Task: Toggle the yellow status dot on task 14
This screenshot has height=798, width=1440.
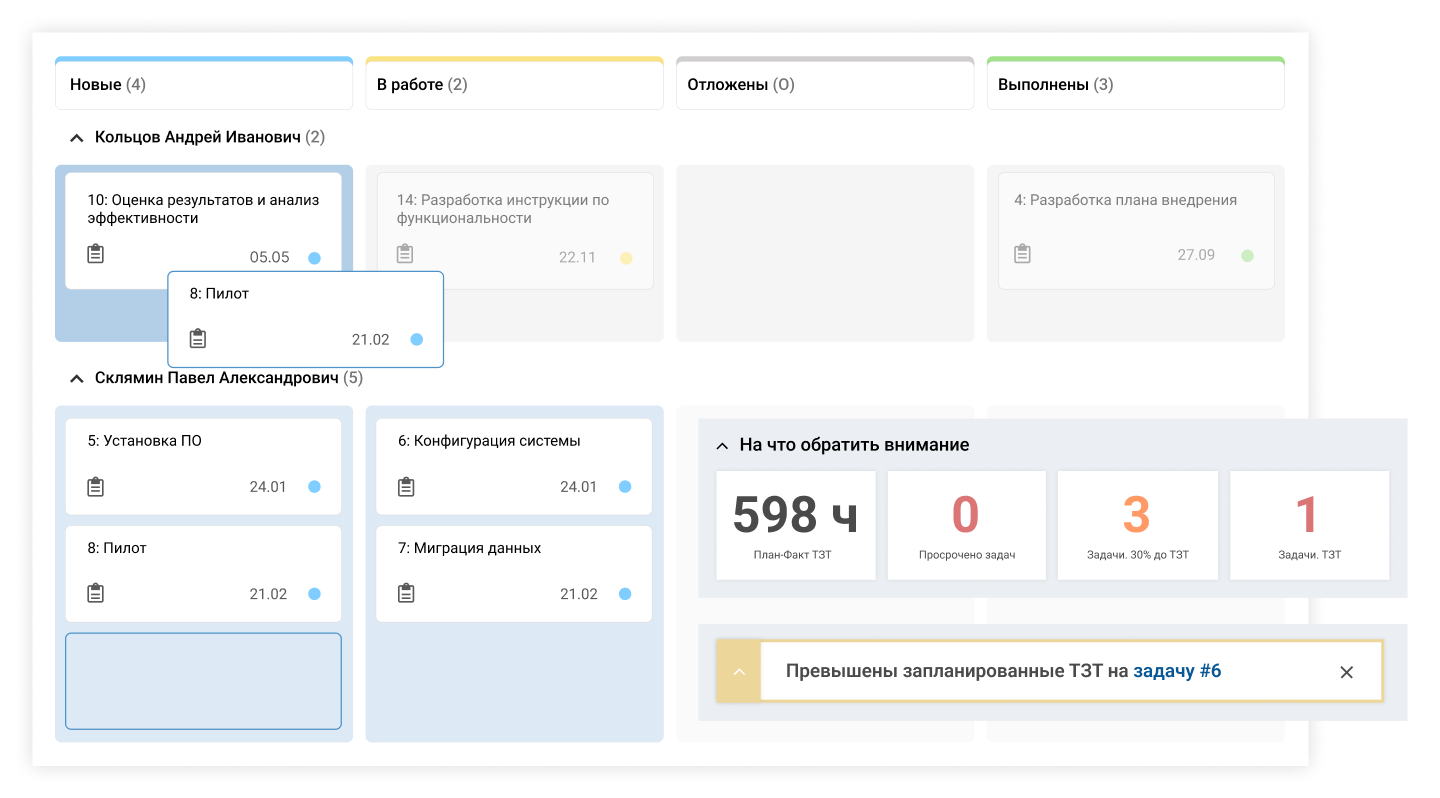Action: [626, 257]
